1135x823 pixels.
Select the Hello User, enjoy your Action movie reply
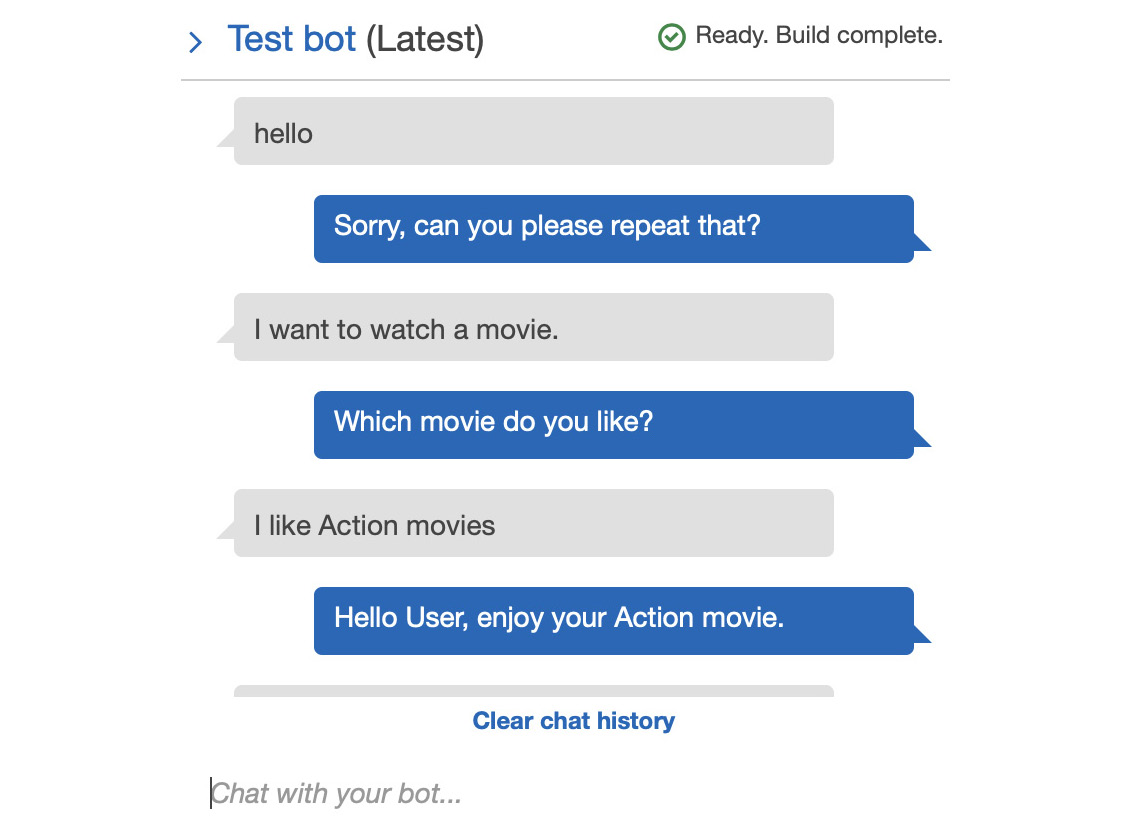click(x=613, y=621)
